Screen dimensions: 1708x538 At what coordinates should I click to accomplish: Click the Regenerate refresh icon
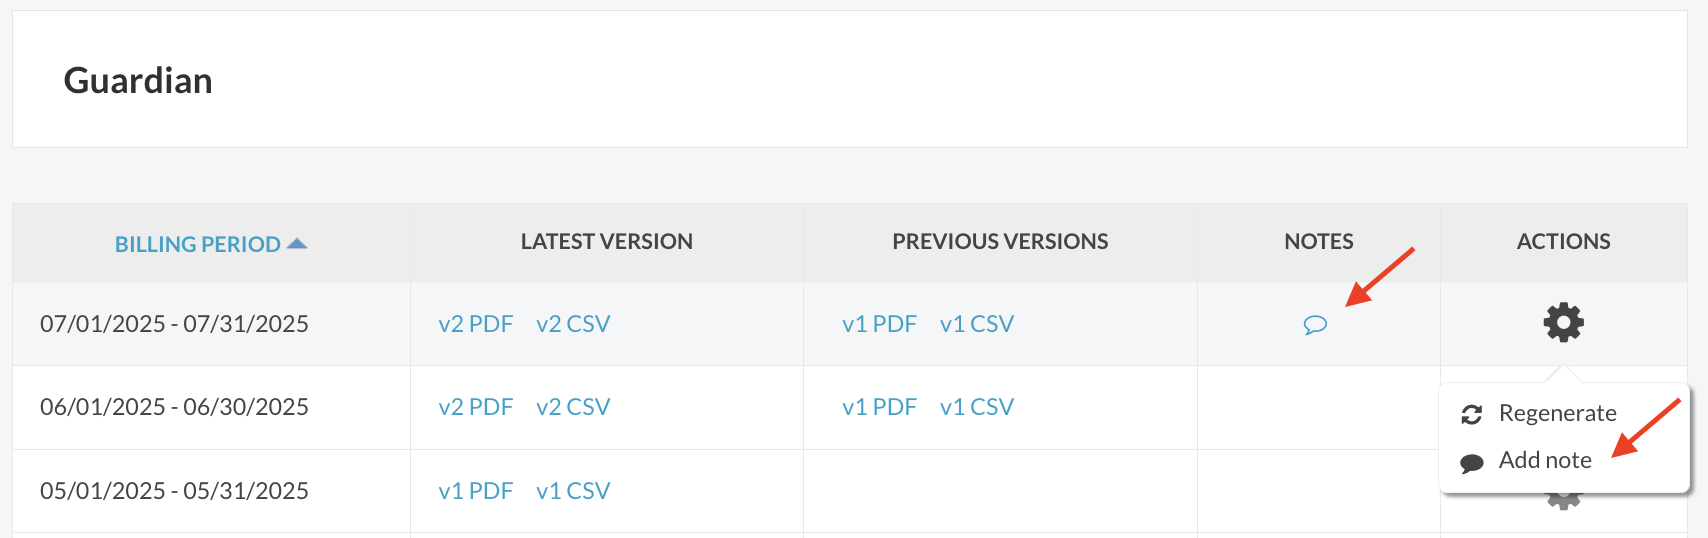click(x=1471, y=414)
